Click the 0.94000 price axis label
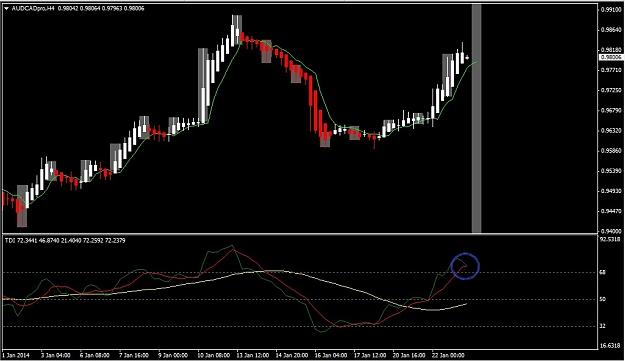625x361 pixels. pyautogui.click(x=611, y=231)
